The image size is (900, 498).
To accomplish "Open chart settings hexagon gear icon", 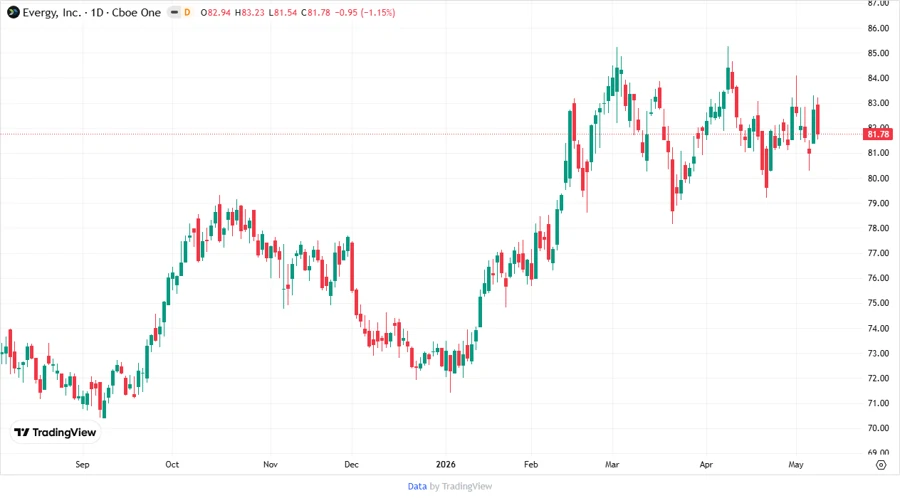I will tap(881, 465).
